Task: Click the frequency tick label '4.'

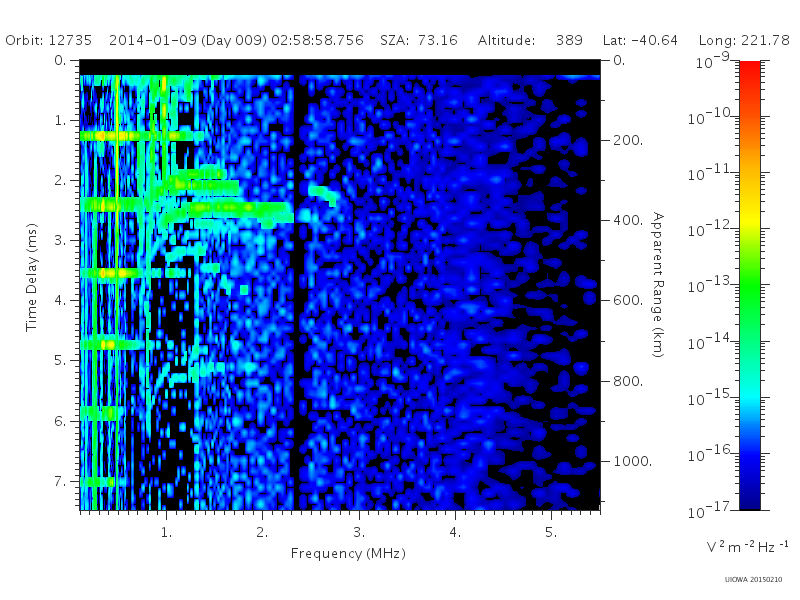Action: pyautogui.click(x=455, y=532)
